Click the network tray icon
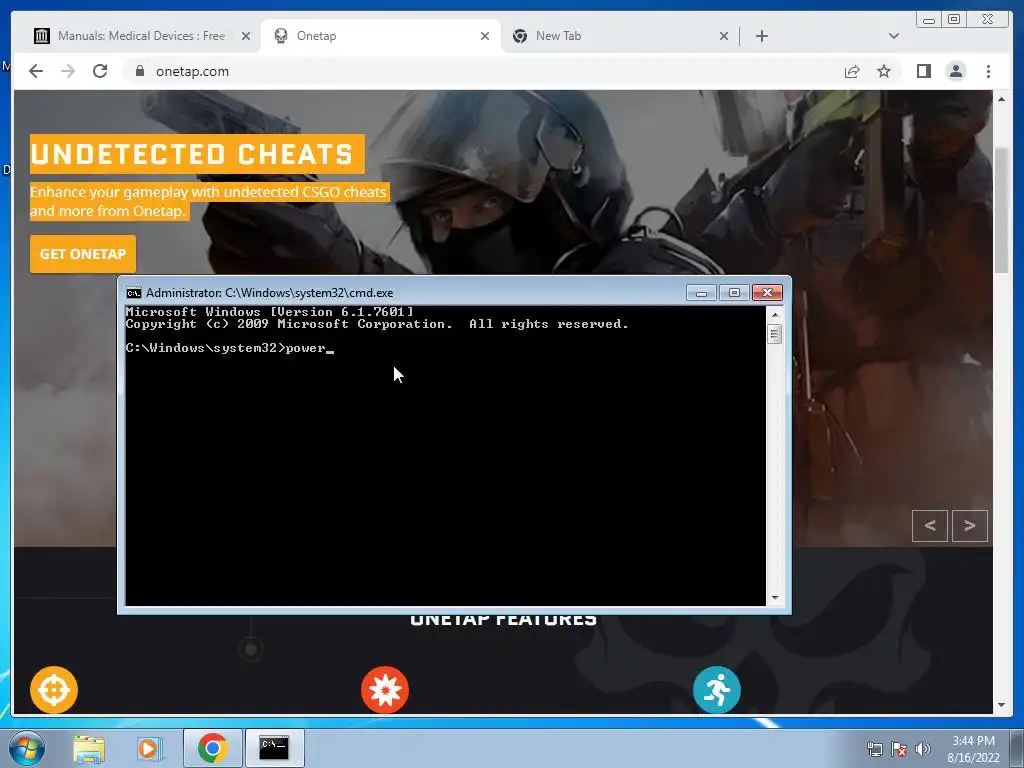Screen dimensions: 1024x768 874,749
